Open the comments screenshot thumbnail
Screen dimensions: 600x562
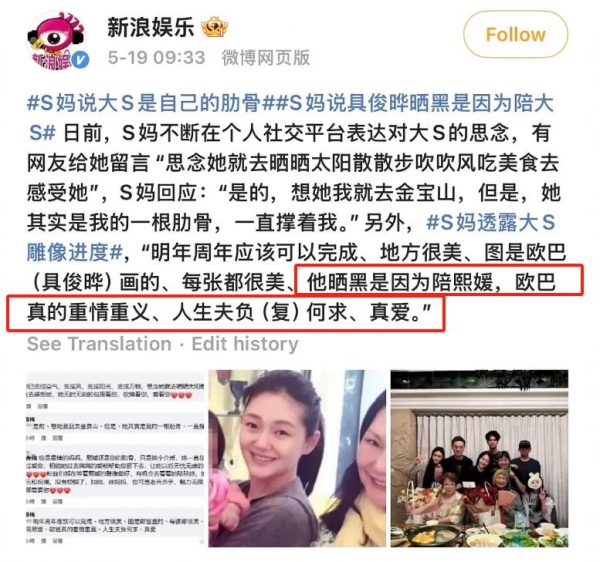(115, 458)
